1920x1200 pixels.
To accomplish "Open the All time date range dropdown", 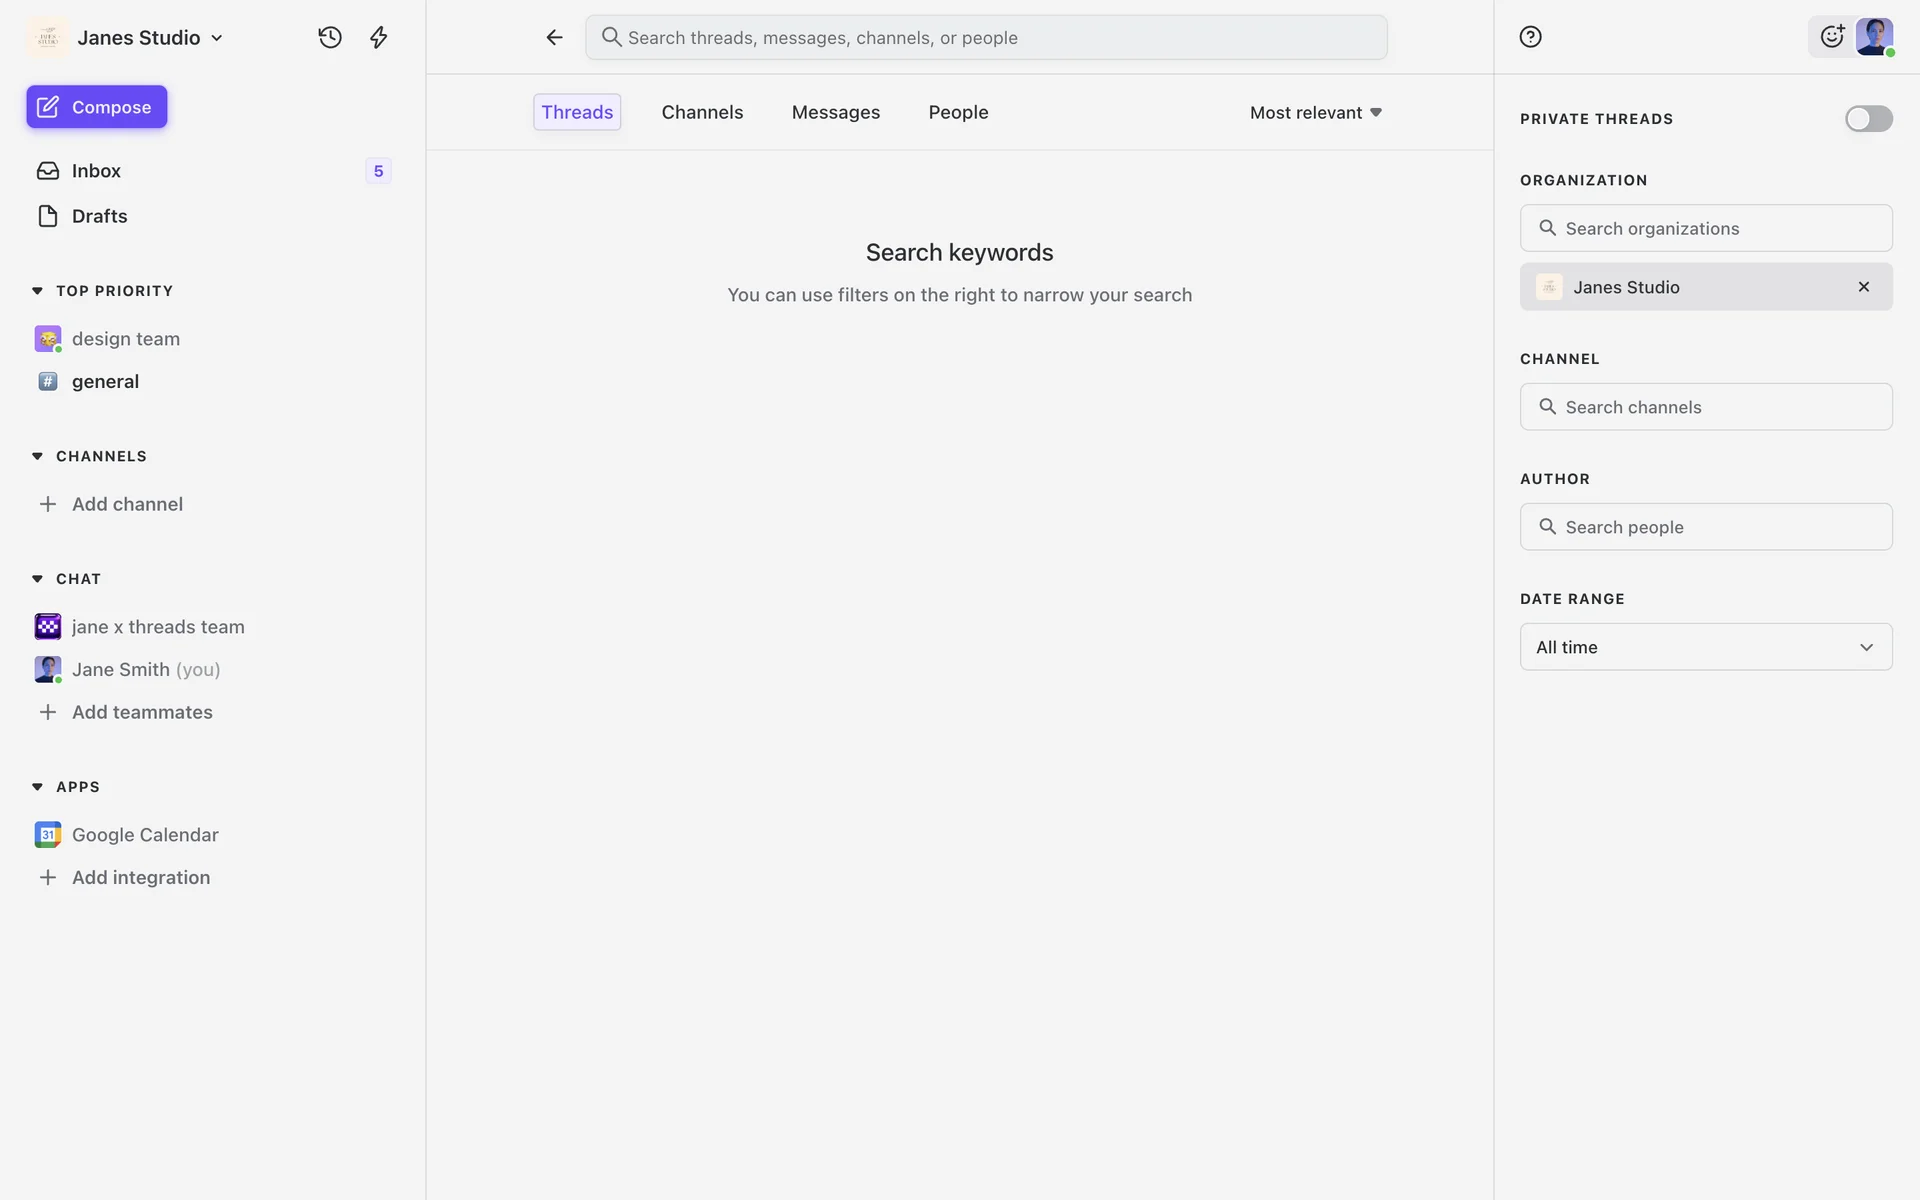I will click(x=1705, y=647).
